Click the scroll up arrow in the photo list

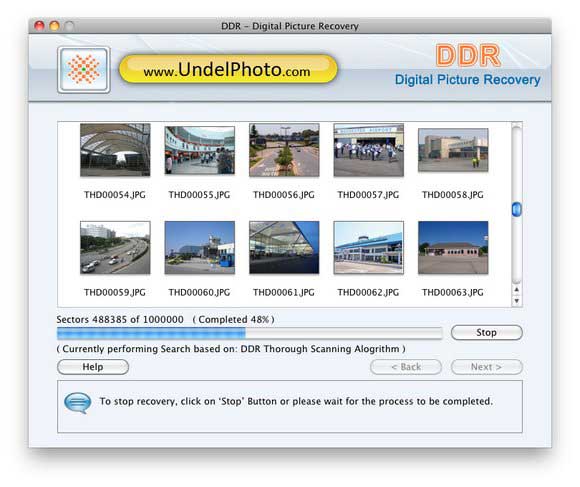tap(517, 290)
